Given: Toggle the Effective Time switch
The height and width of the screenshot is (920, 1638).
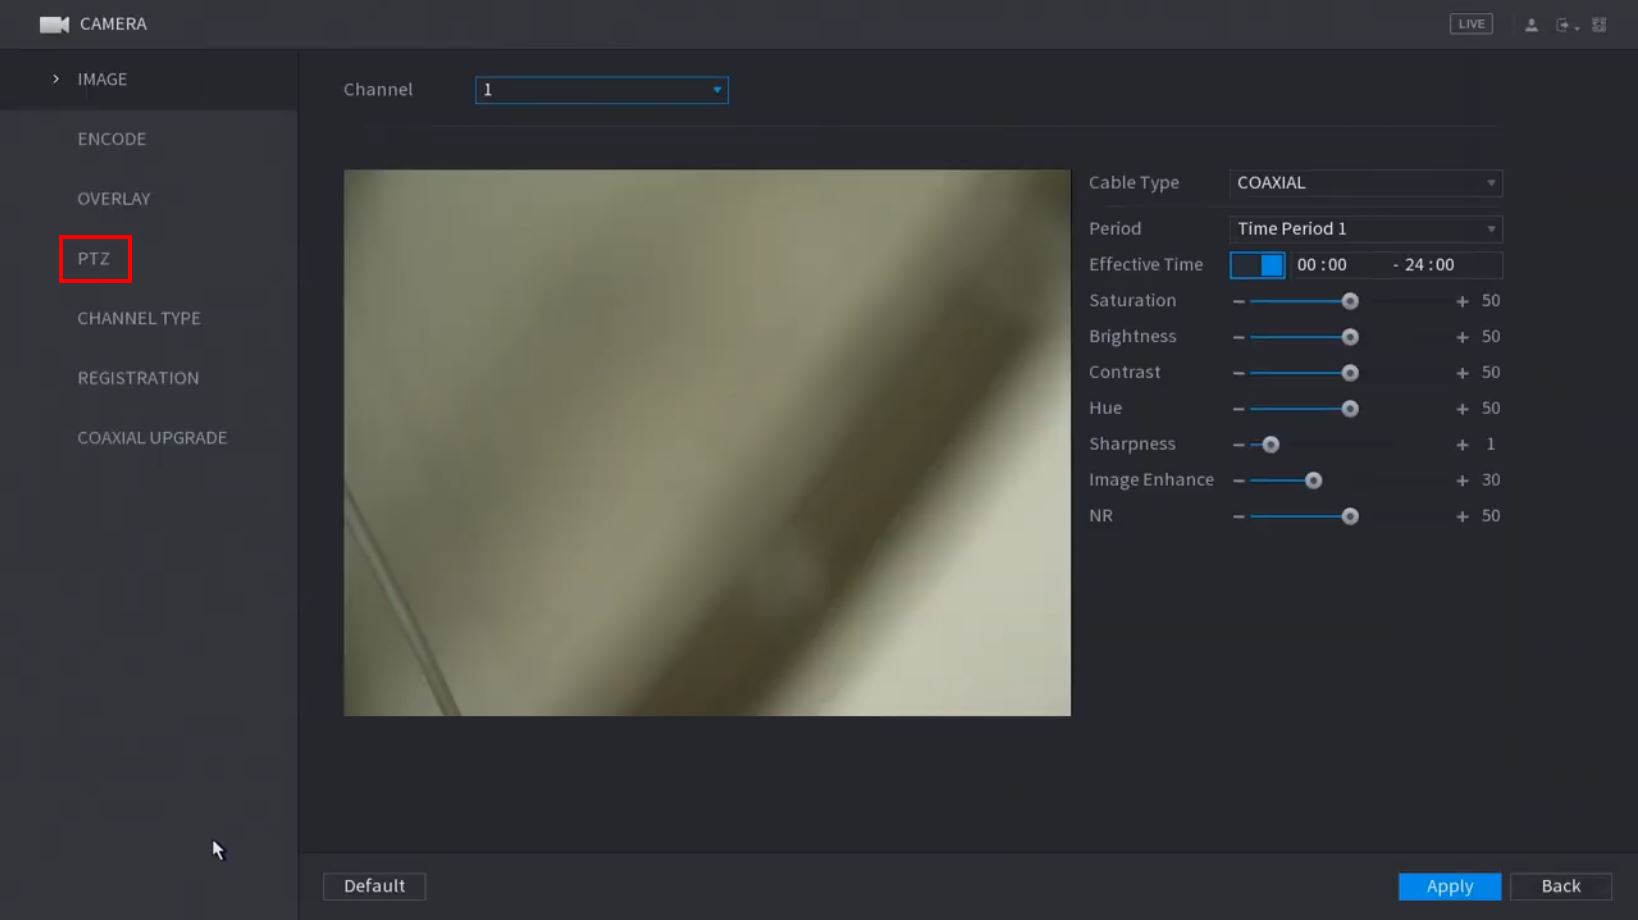Looking at the screenshot, I should pos(1257,265).
